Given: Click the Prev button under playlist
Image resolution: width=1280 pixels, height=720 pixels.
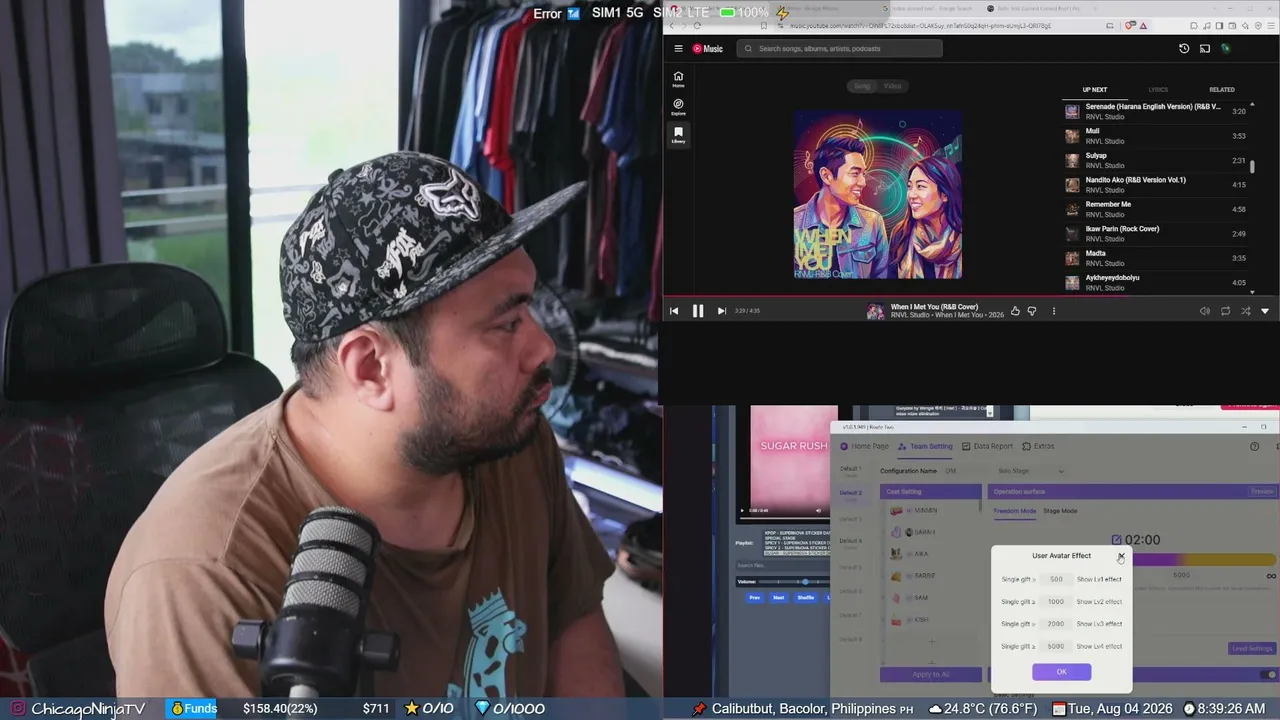Looking at the screenshot, I should 755,597.
